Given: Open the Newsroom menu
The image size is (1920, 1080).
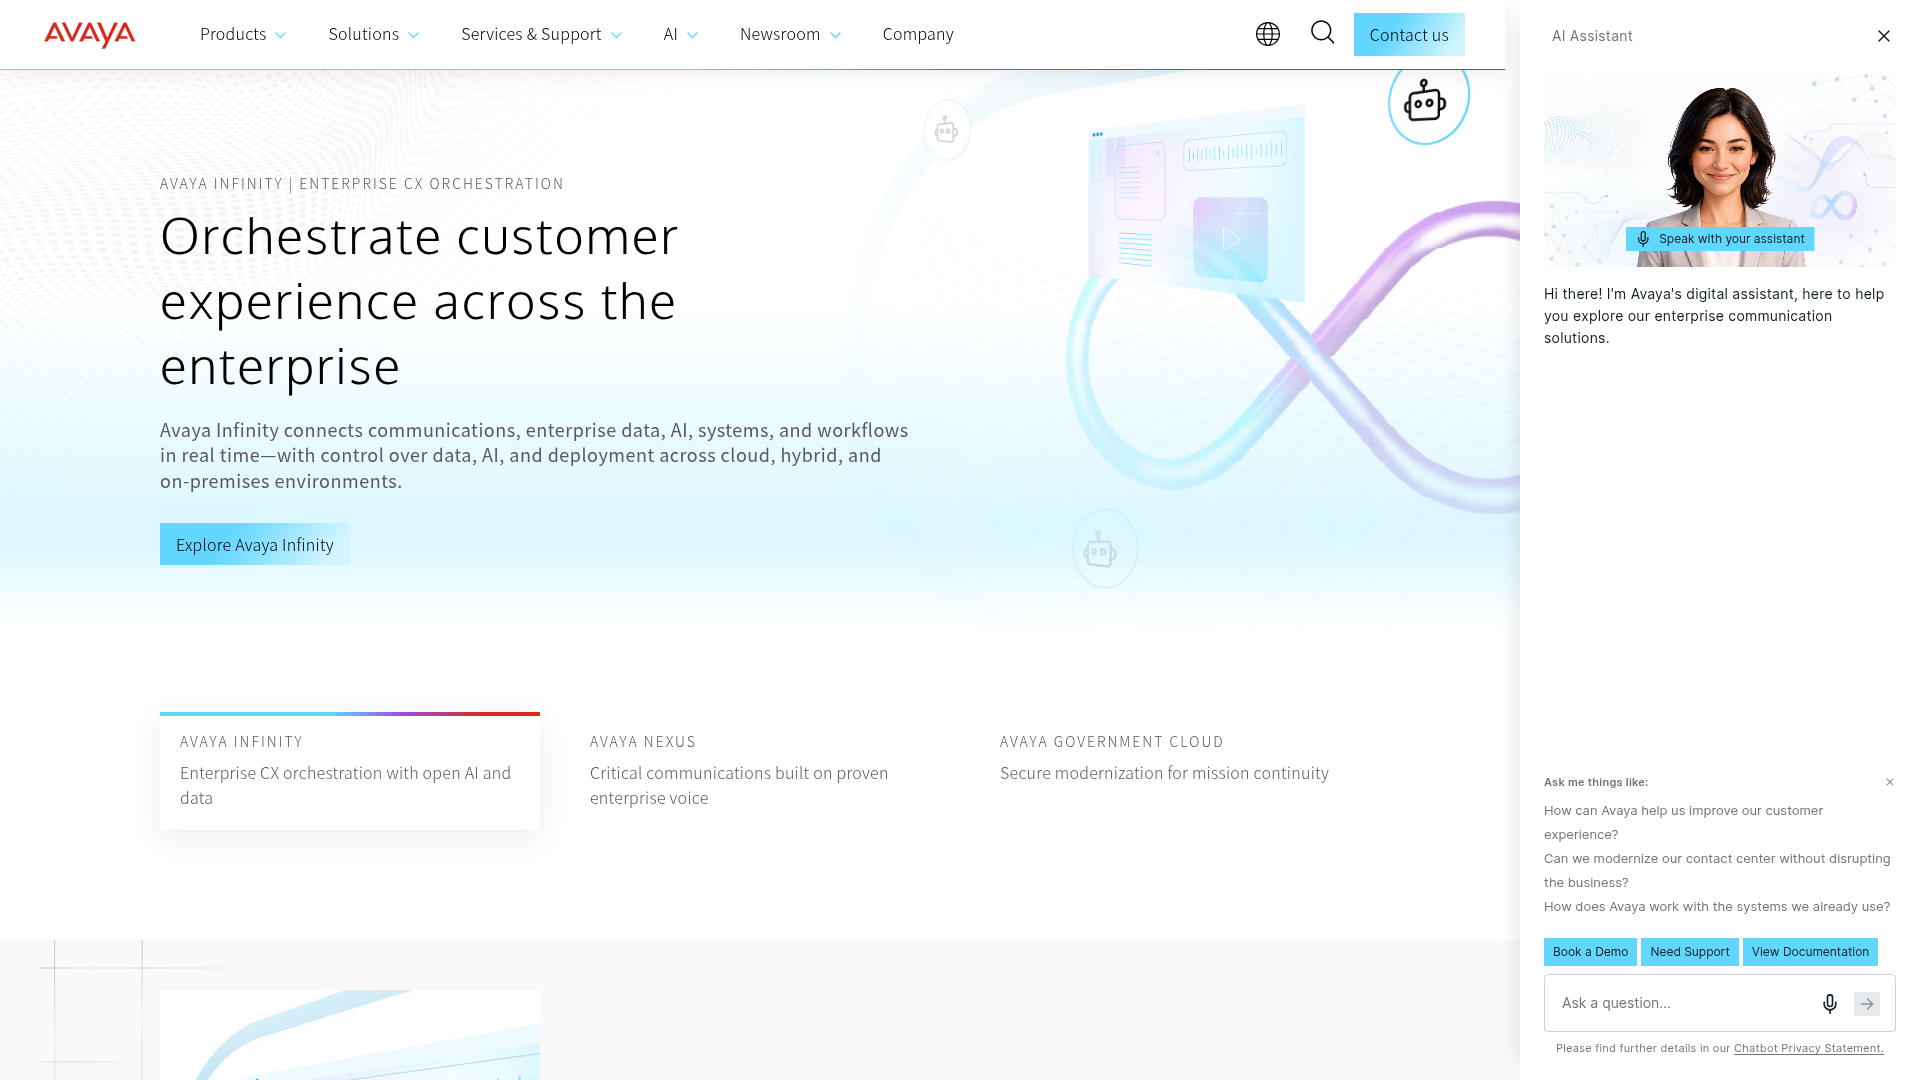Looking at the screenshot, I should [x=780, y=34].
